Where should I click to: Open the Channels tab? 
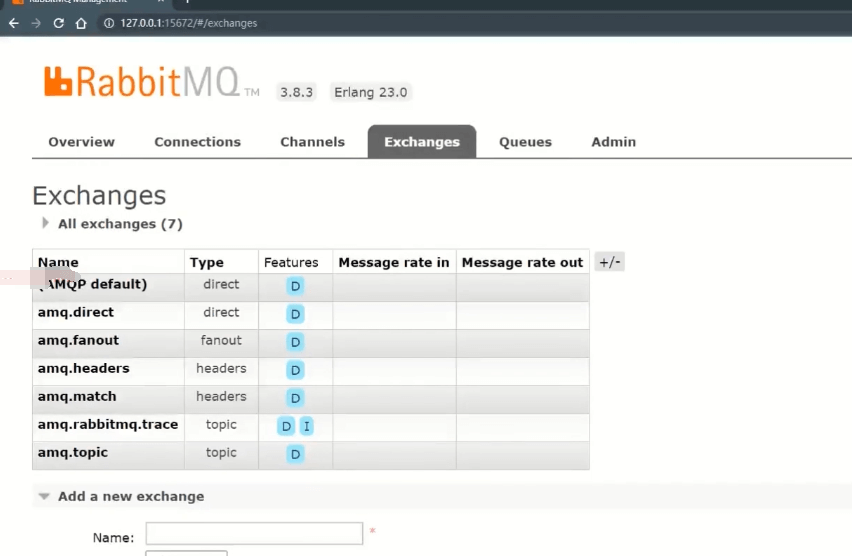[312, 142]
